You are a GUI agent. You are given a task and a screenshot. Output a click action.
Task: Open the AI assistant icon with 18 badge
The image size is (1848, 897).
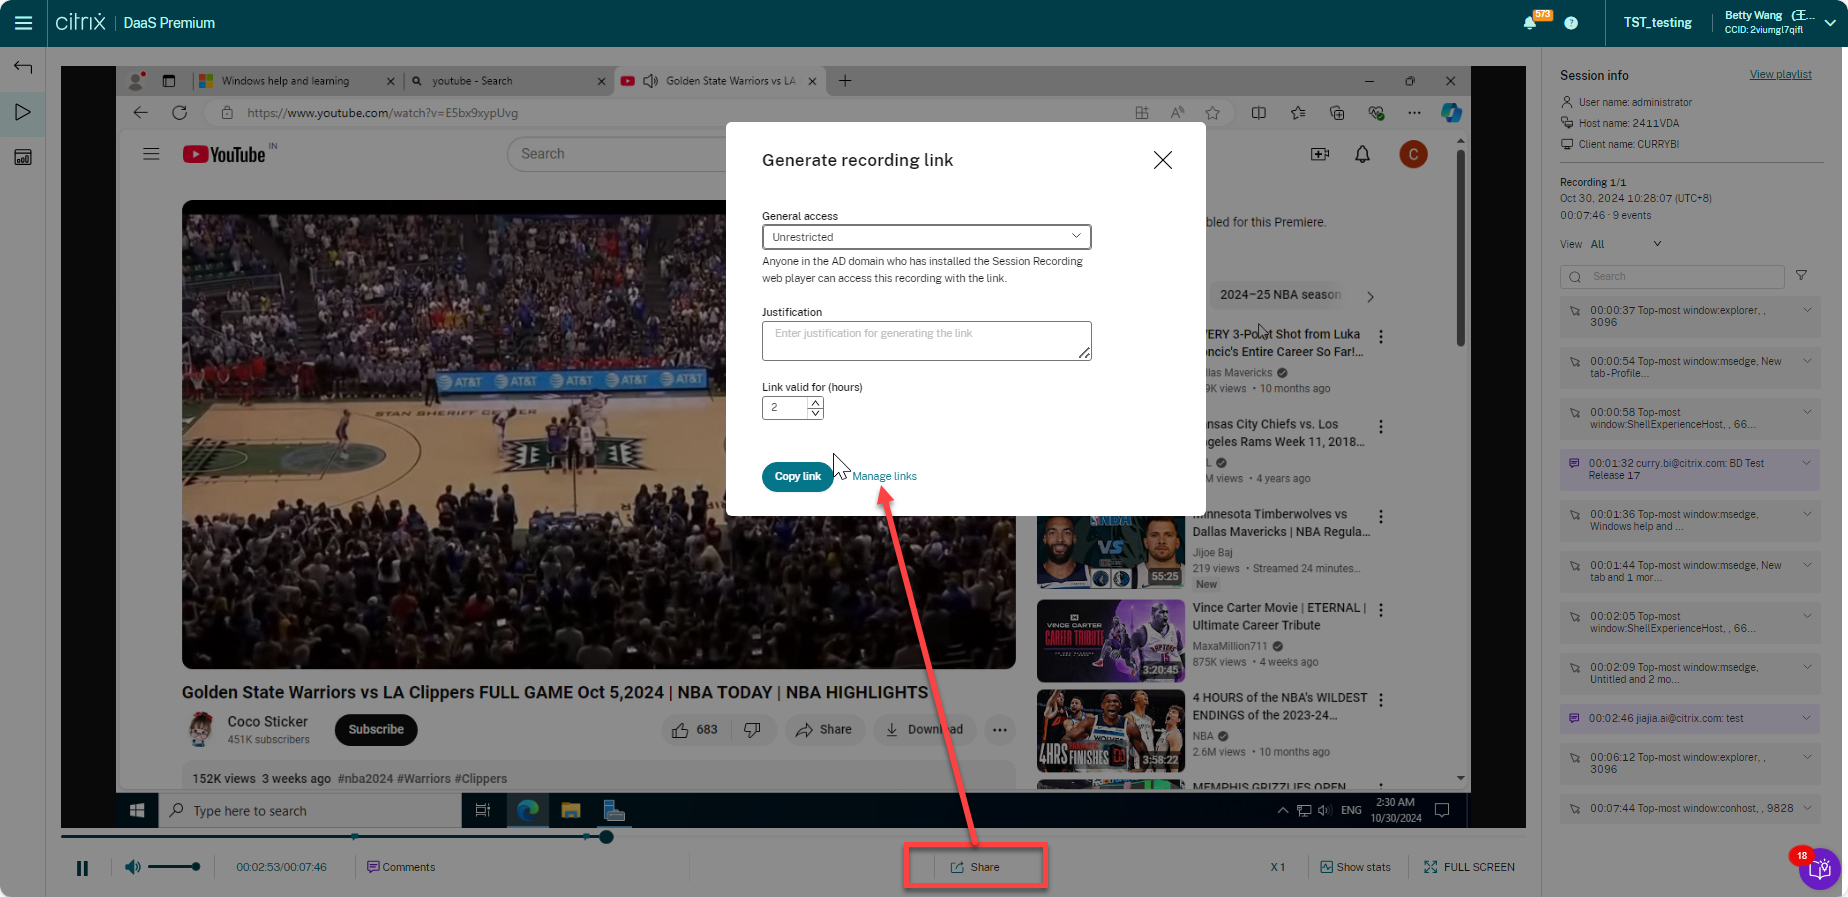coord(1820,869)
